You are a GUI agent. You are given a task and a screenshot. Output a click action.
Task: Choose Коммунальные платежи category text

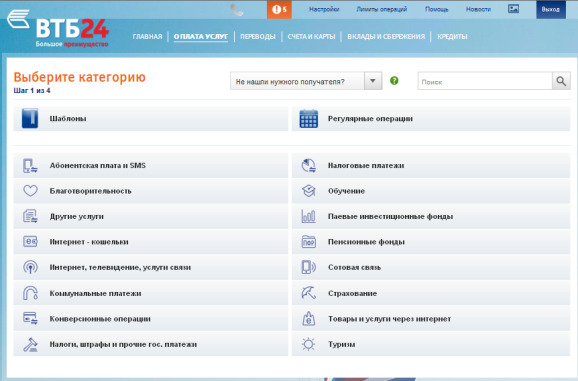[x=95, y=293]
